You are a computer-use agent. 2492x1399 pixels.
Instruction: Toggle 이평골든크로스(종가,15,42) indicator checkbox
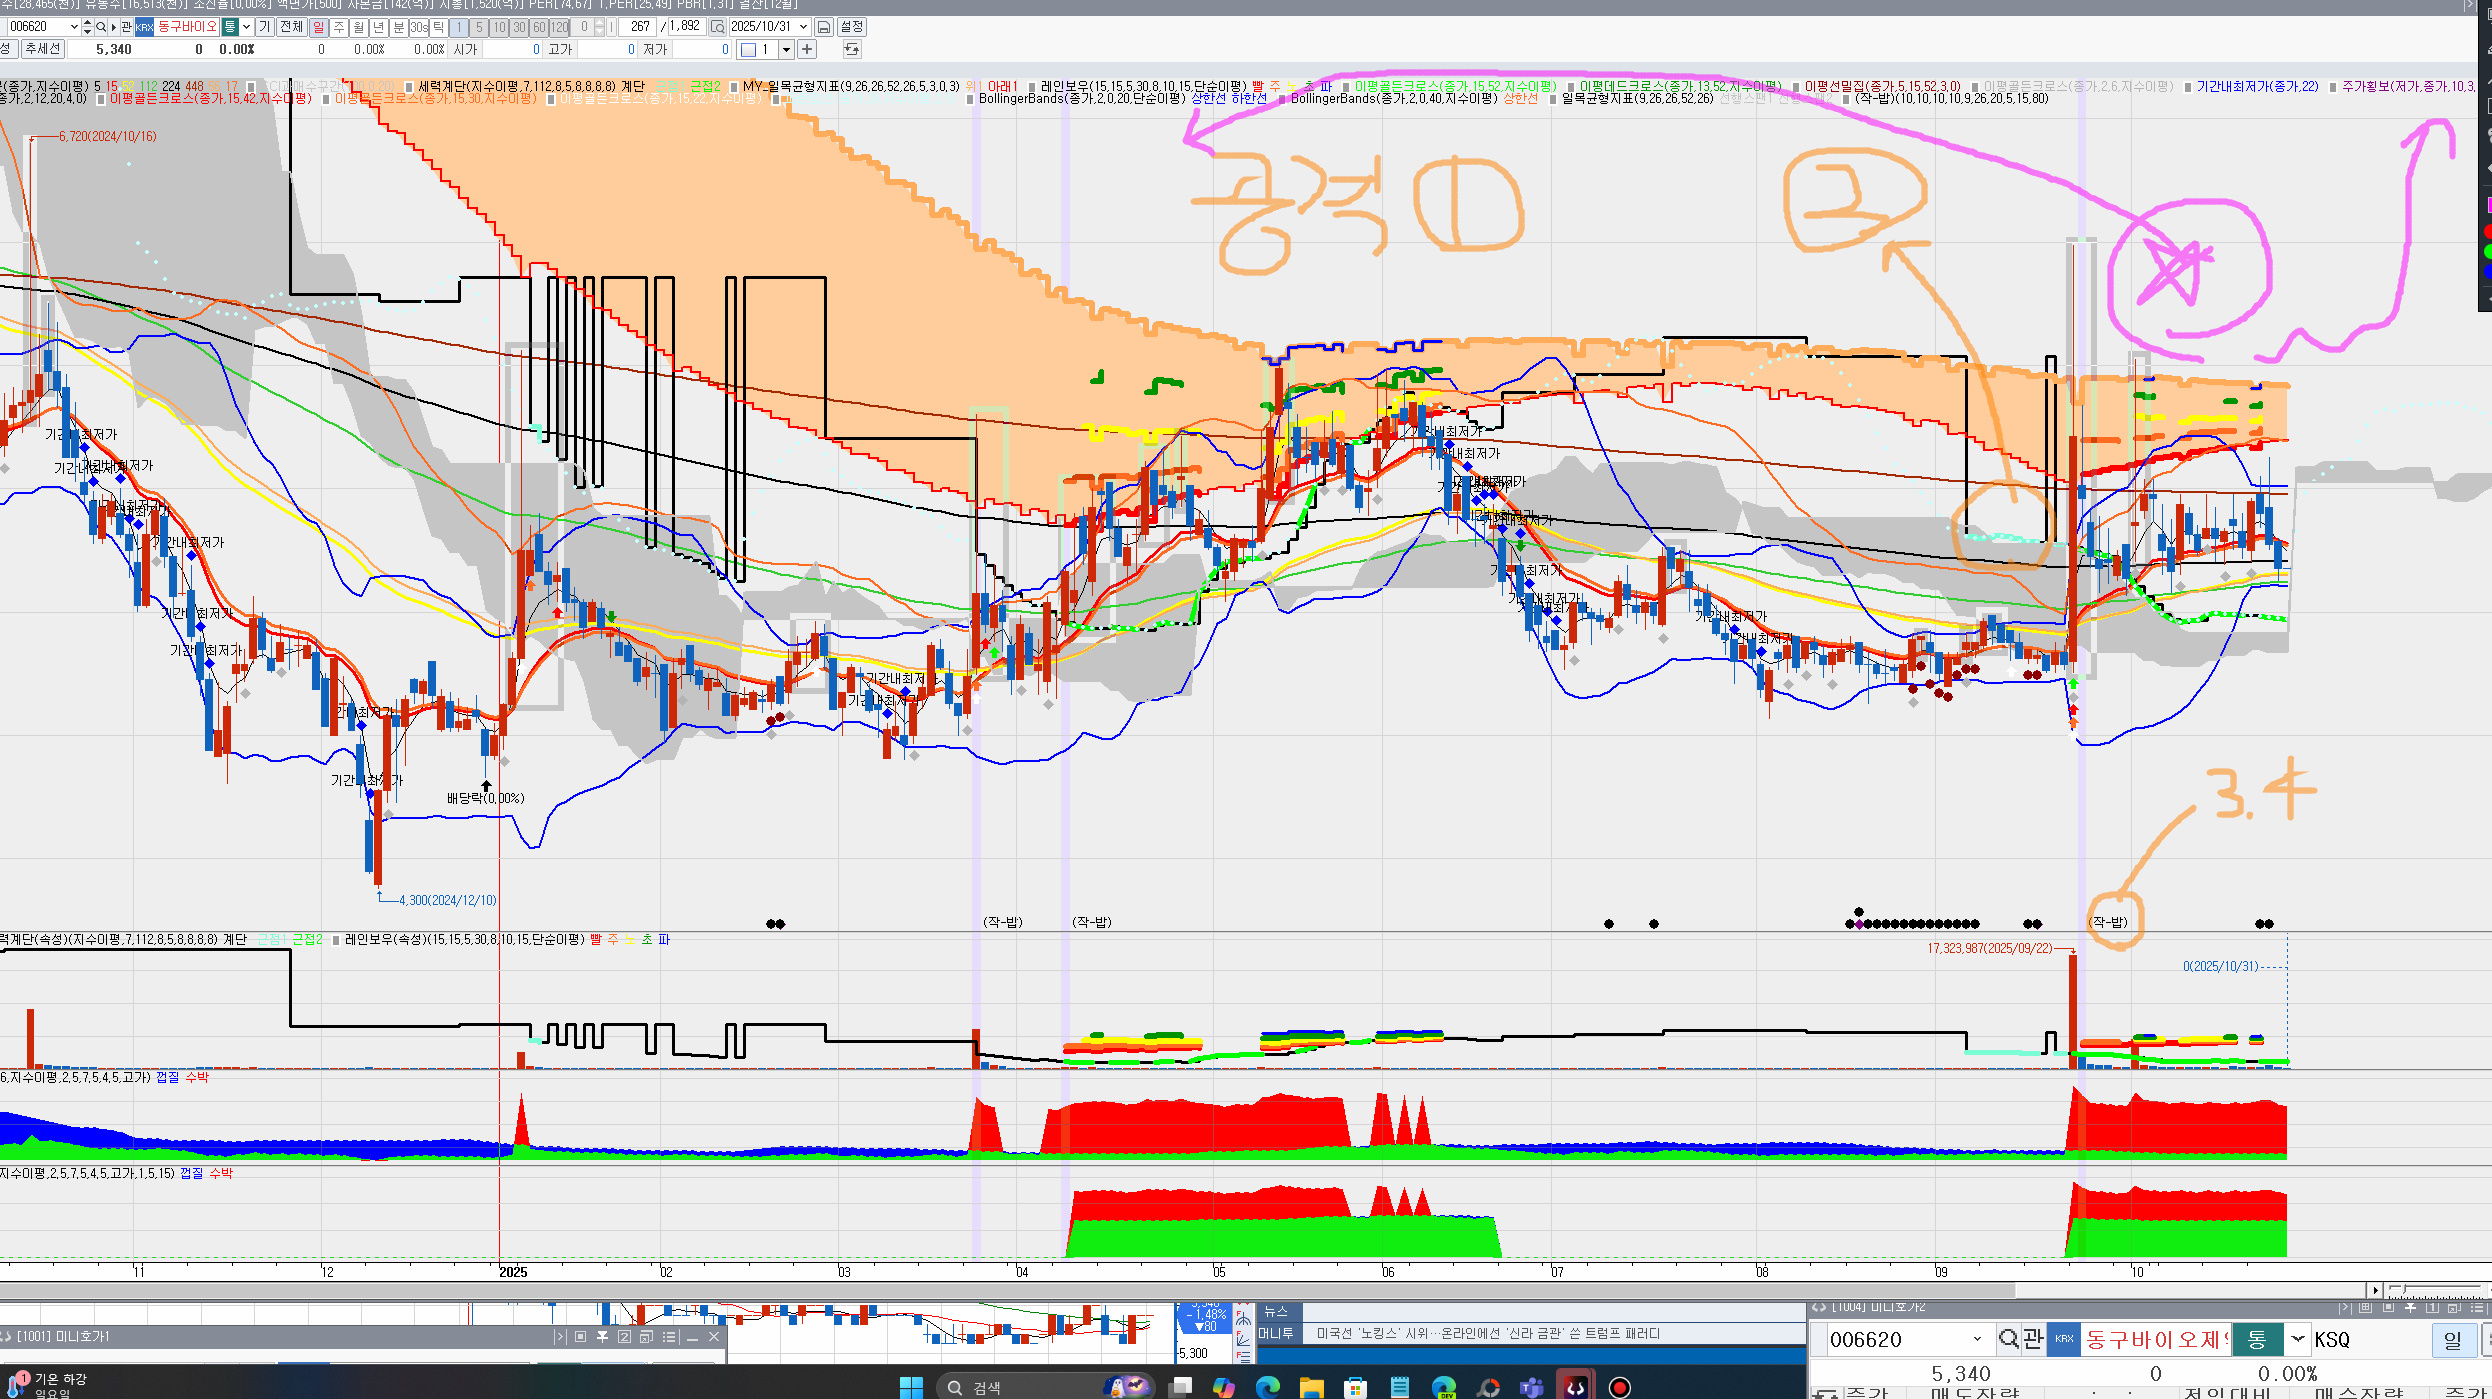[x=100, y=99]
